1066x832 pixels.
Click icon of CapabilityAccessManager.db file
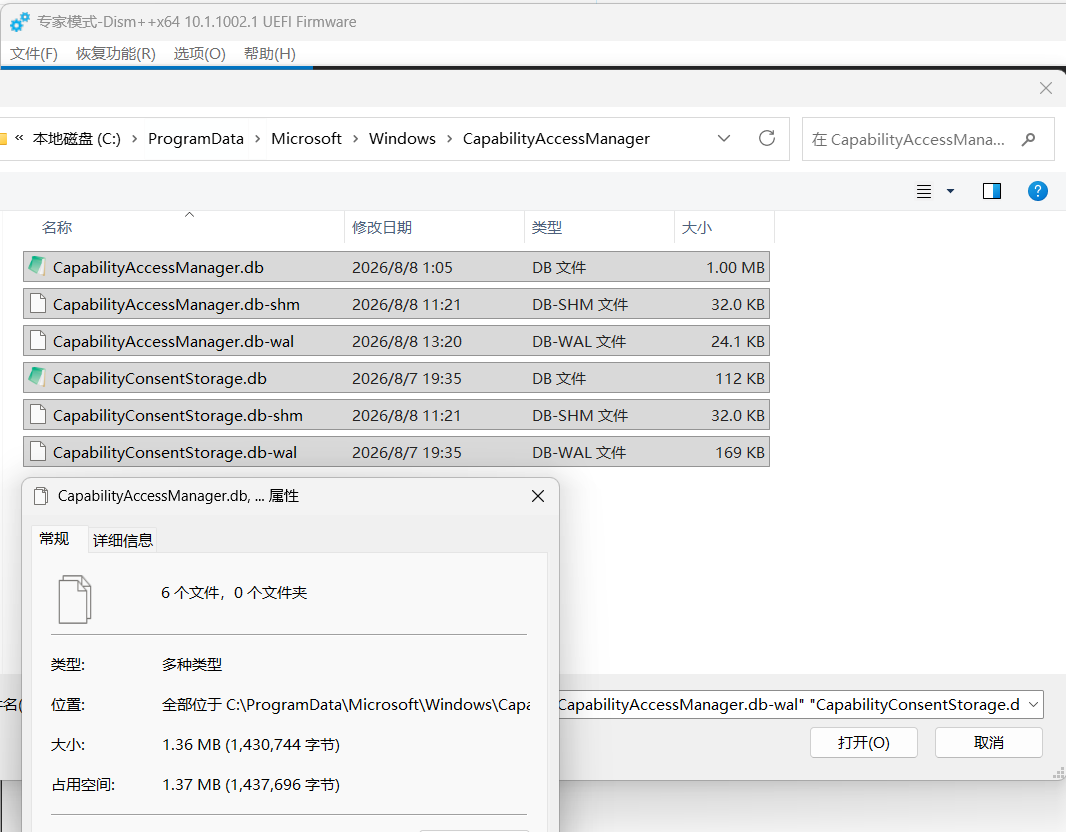click(37, 266)
